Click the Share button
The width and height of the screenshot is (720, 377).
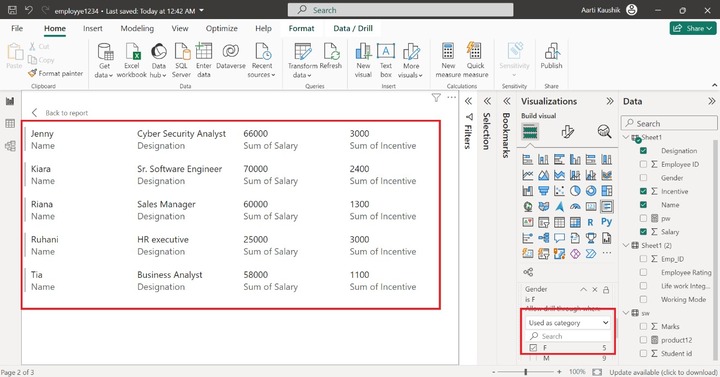click(692, 28)
